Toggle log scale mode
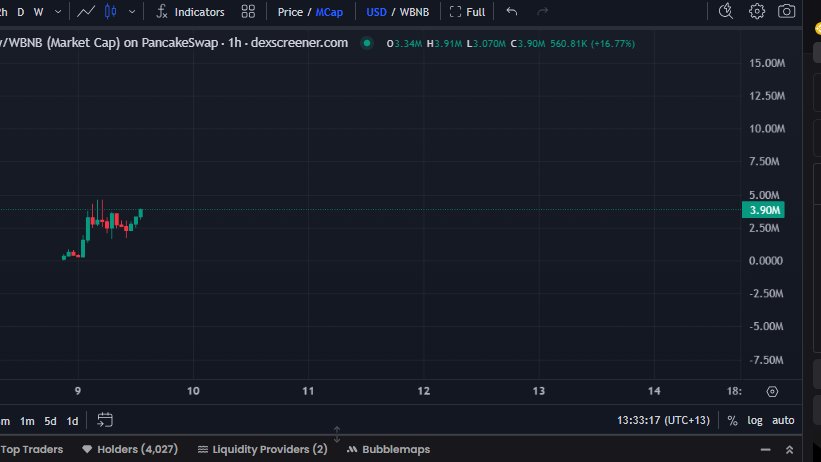Viewport: 821px width, 462px height. tap(755, 421)
